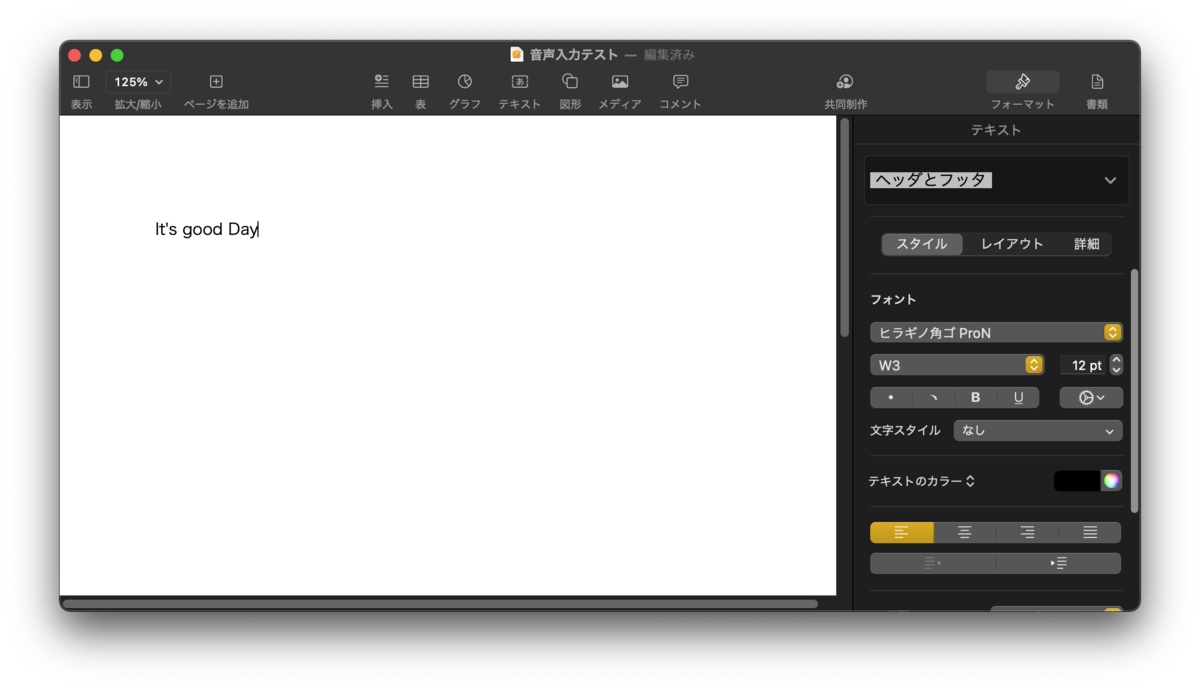Screen dimensions: 1200x690
Task: Switch to the スタイル tab
Action: (x=922, y=244)
